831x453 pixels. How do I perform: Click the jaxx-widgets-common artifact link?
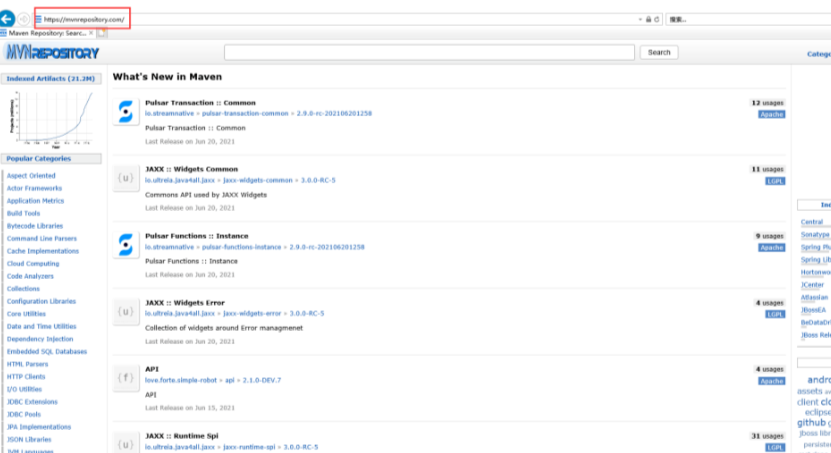point(258,180)
